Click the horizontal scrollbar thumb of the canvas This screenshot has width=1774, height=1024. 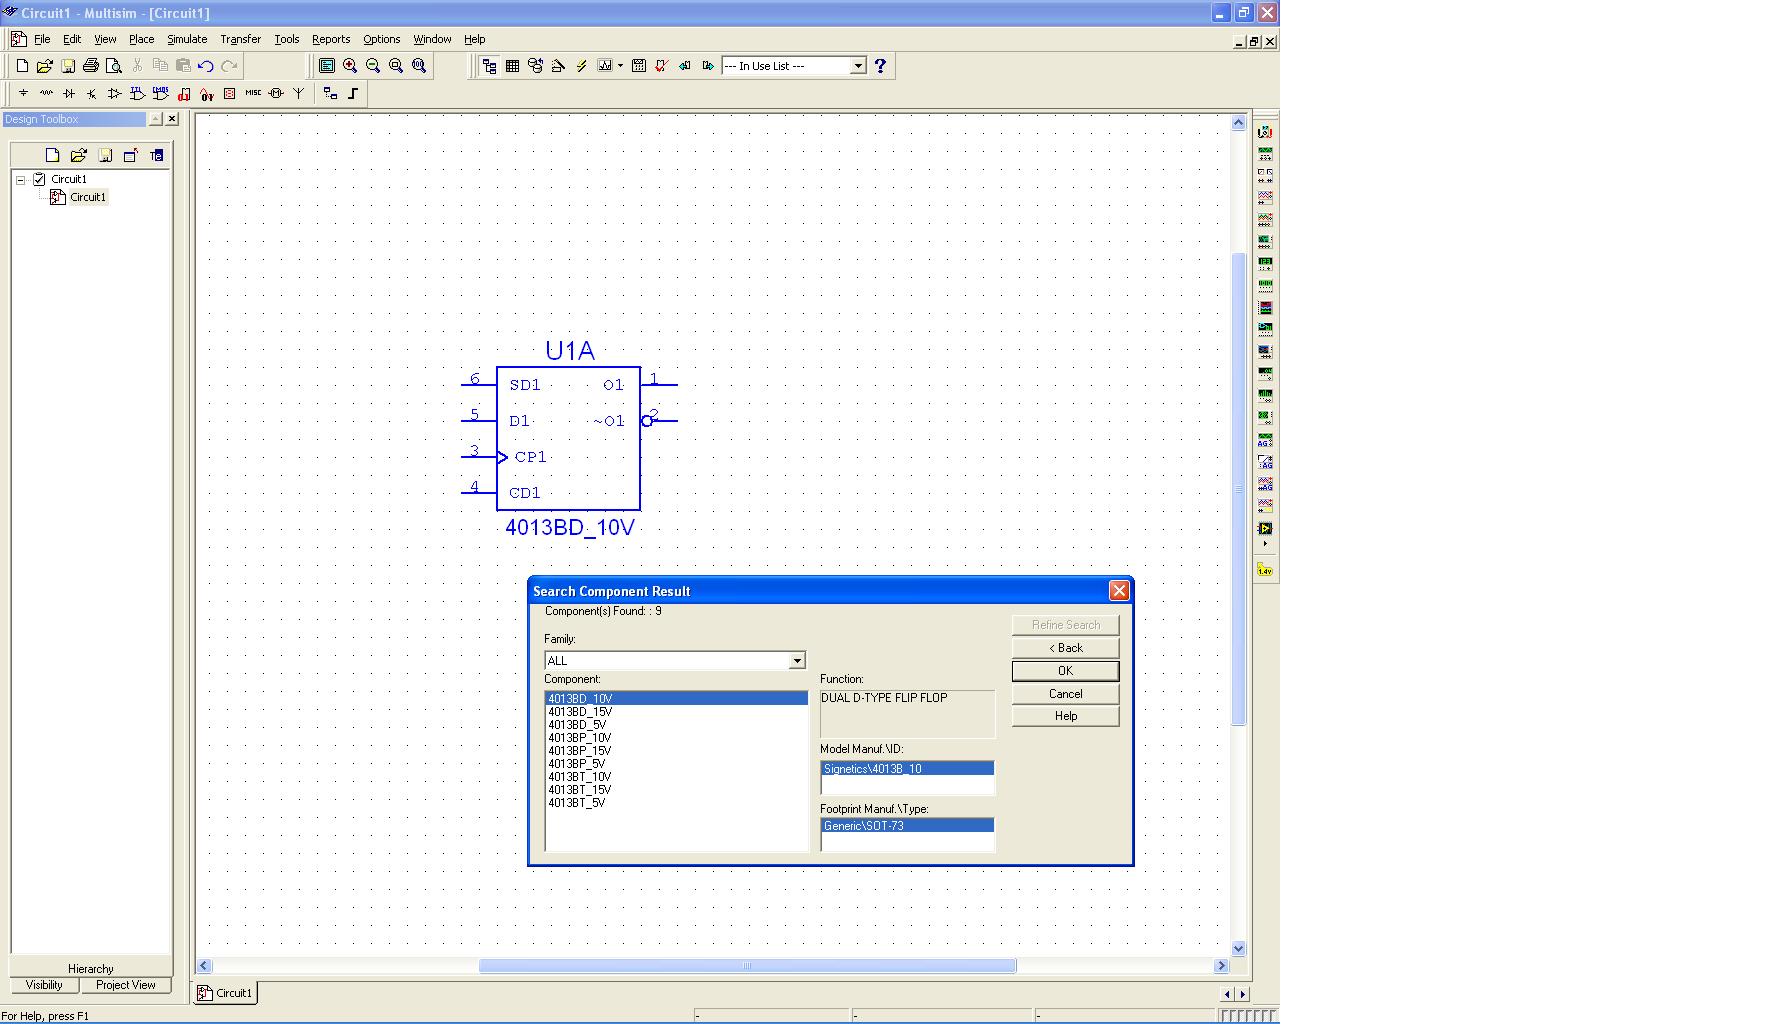click(x=747, y=966)
